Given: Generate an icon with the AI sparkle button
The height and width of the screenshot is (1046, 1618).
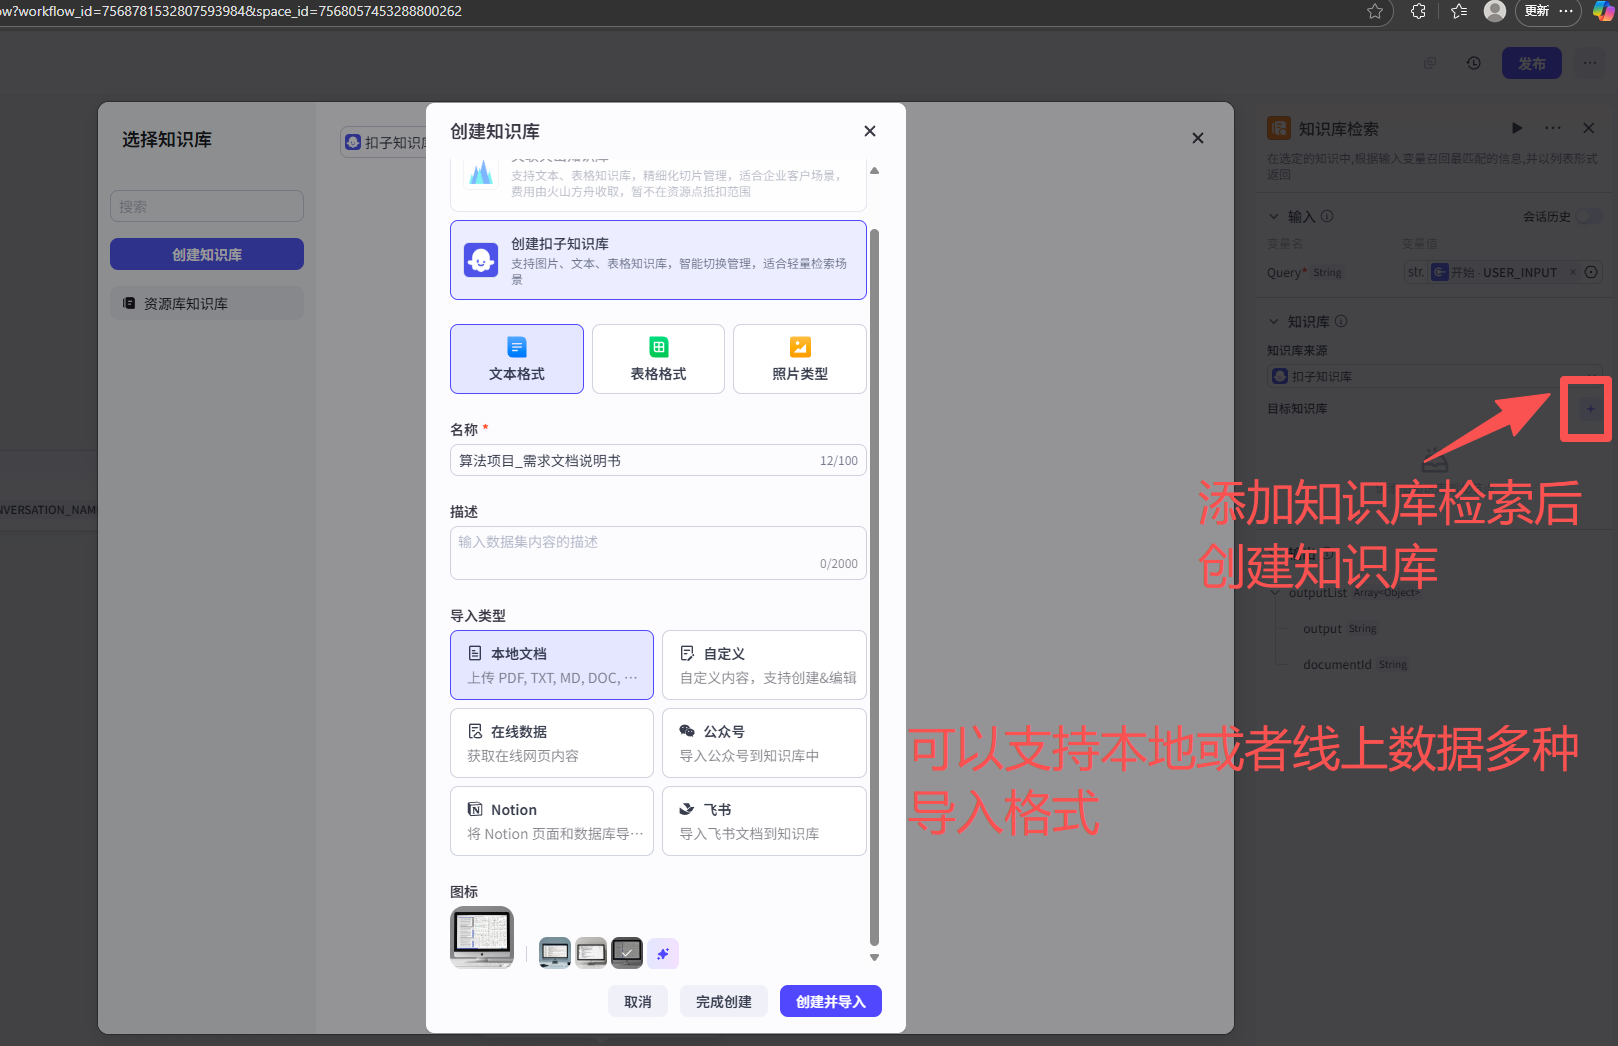Looking at the screenshot, I should pos(663,953).
